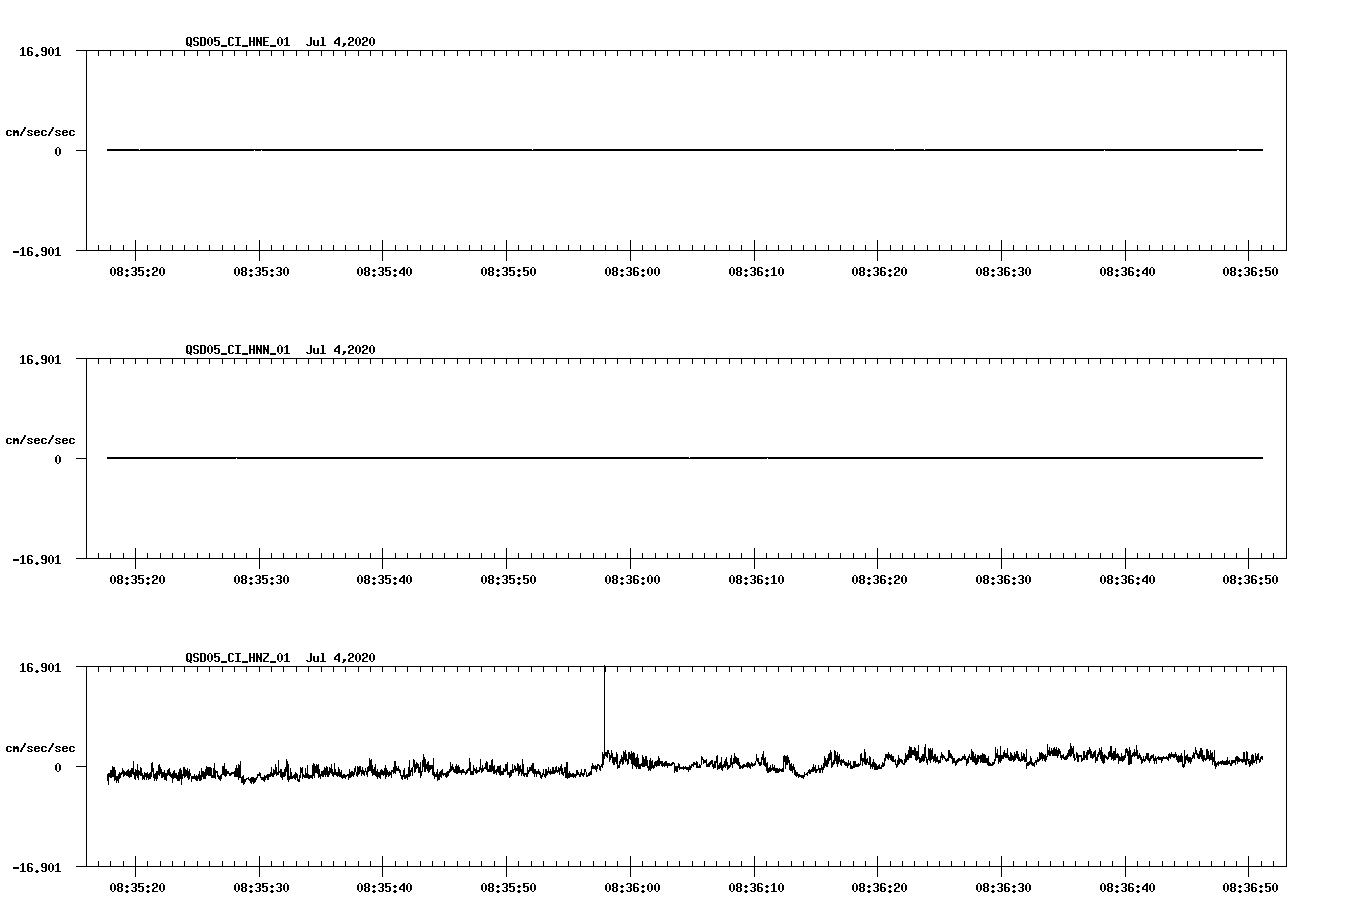The width and height of the screenshot is (1358, 924).
Task: Click the 08:36:20 time label under HNZ plot
Action: tap(880, 888)
